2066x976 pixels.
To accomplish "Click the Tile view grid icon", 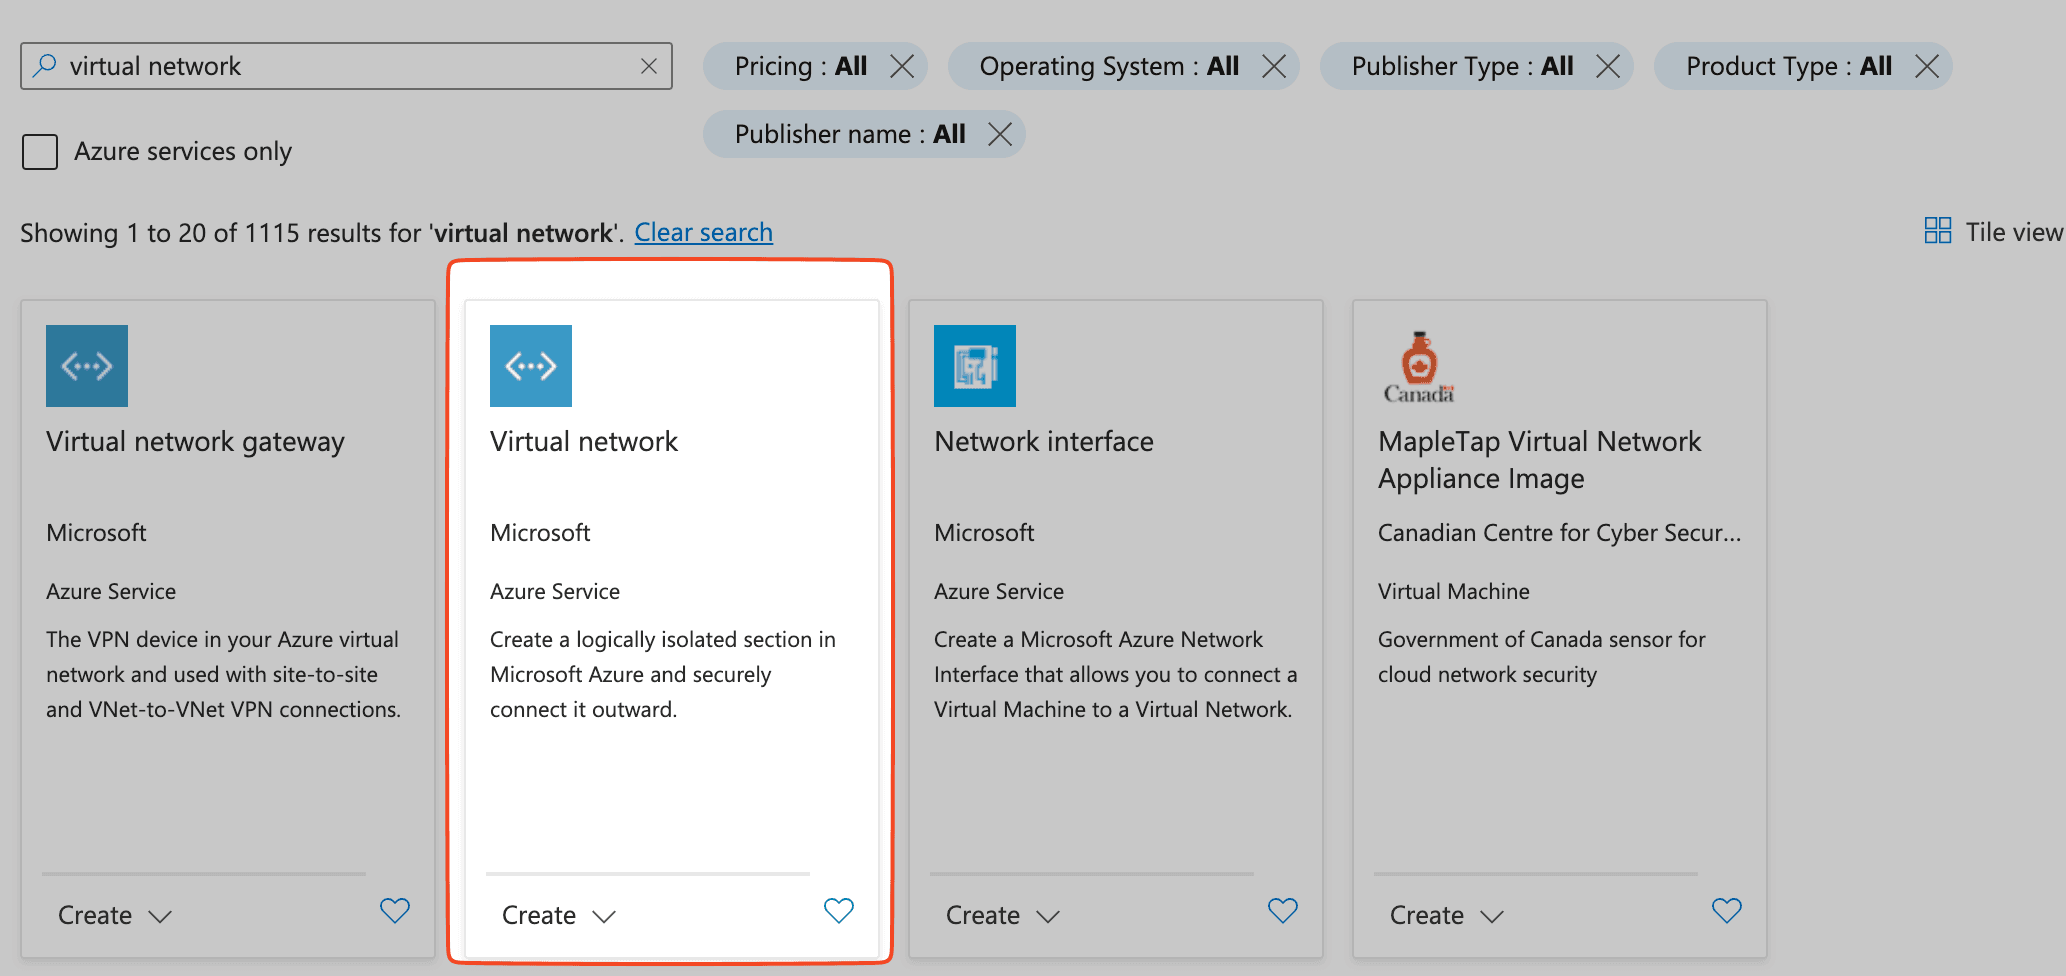I will click(1938, 231).
